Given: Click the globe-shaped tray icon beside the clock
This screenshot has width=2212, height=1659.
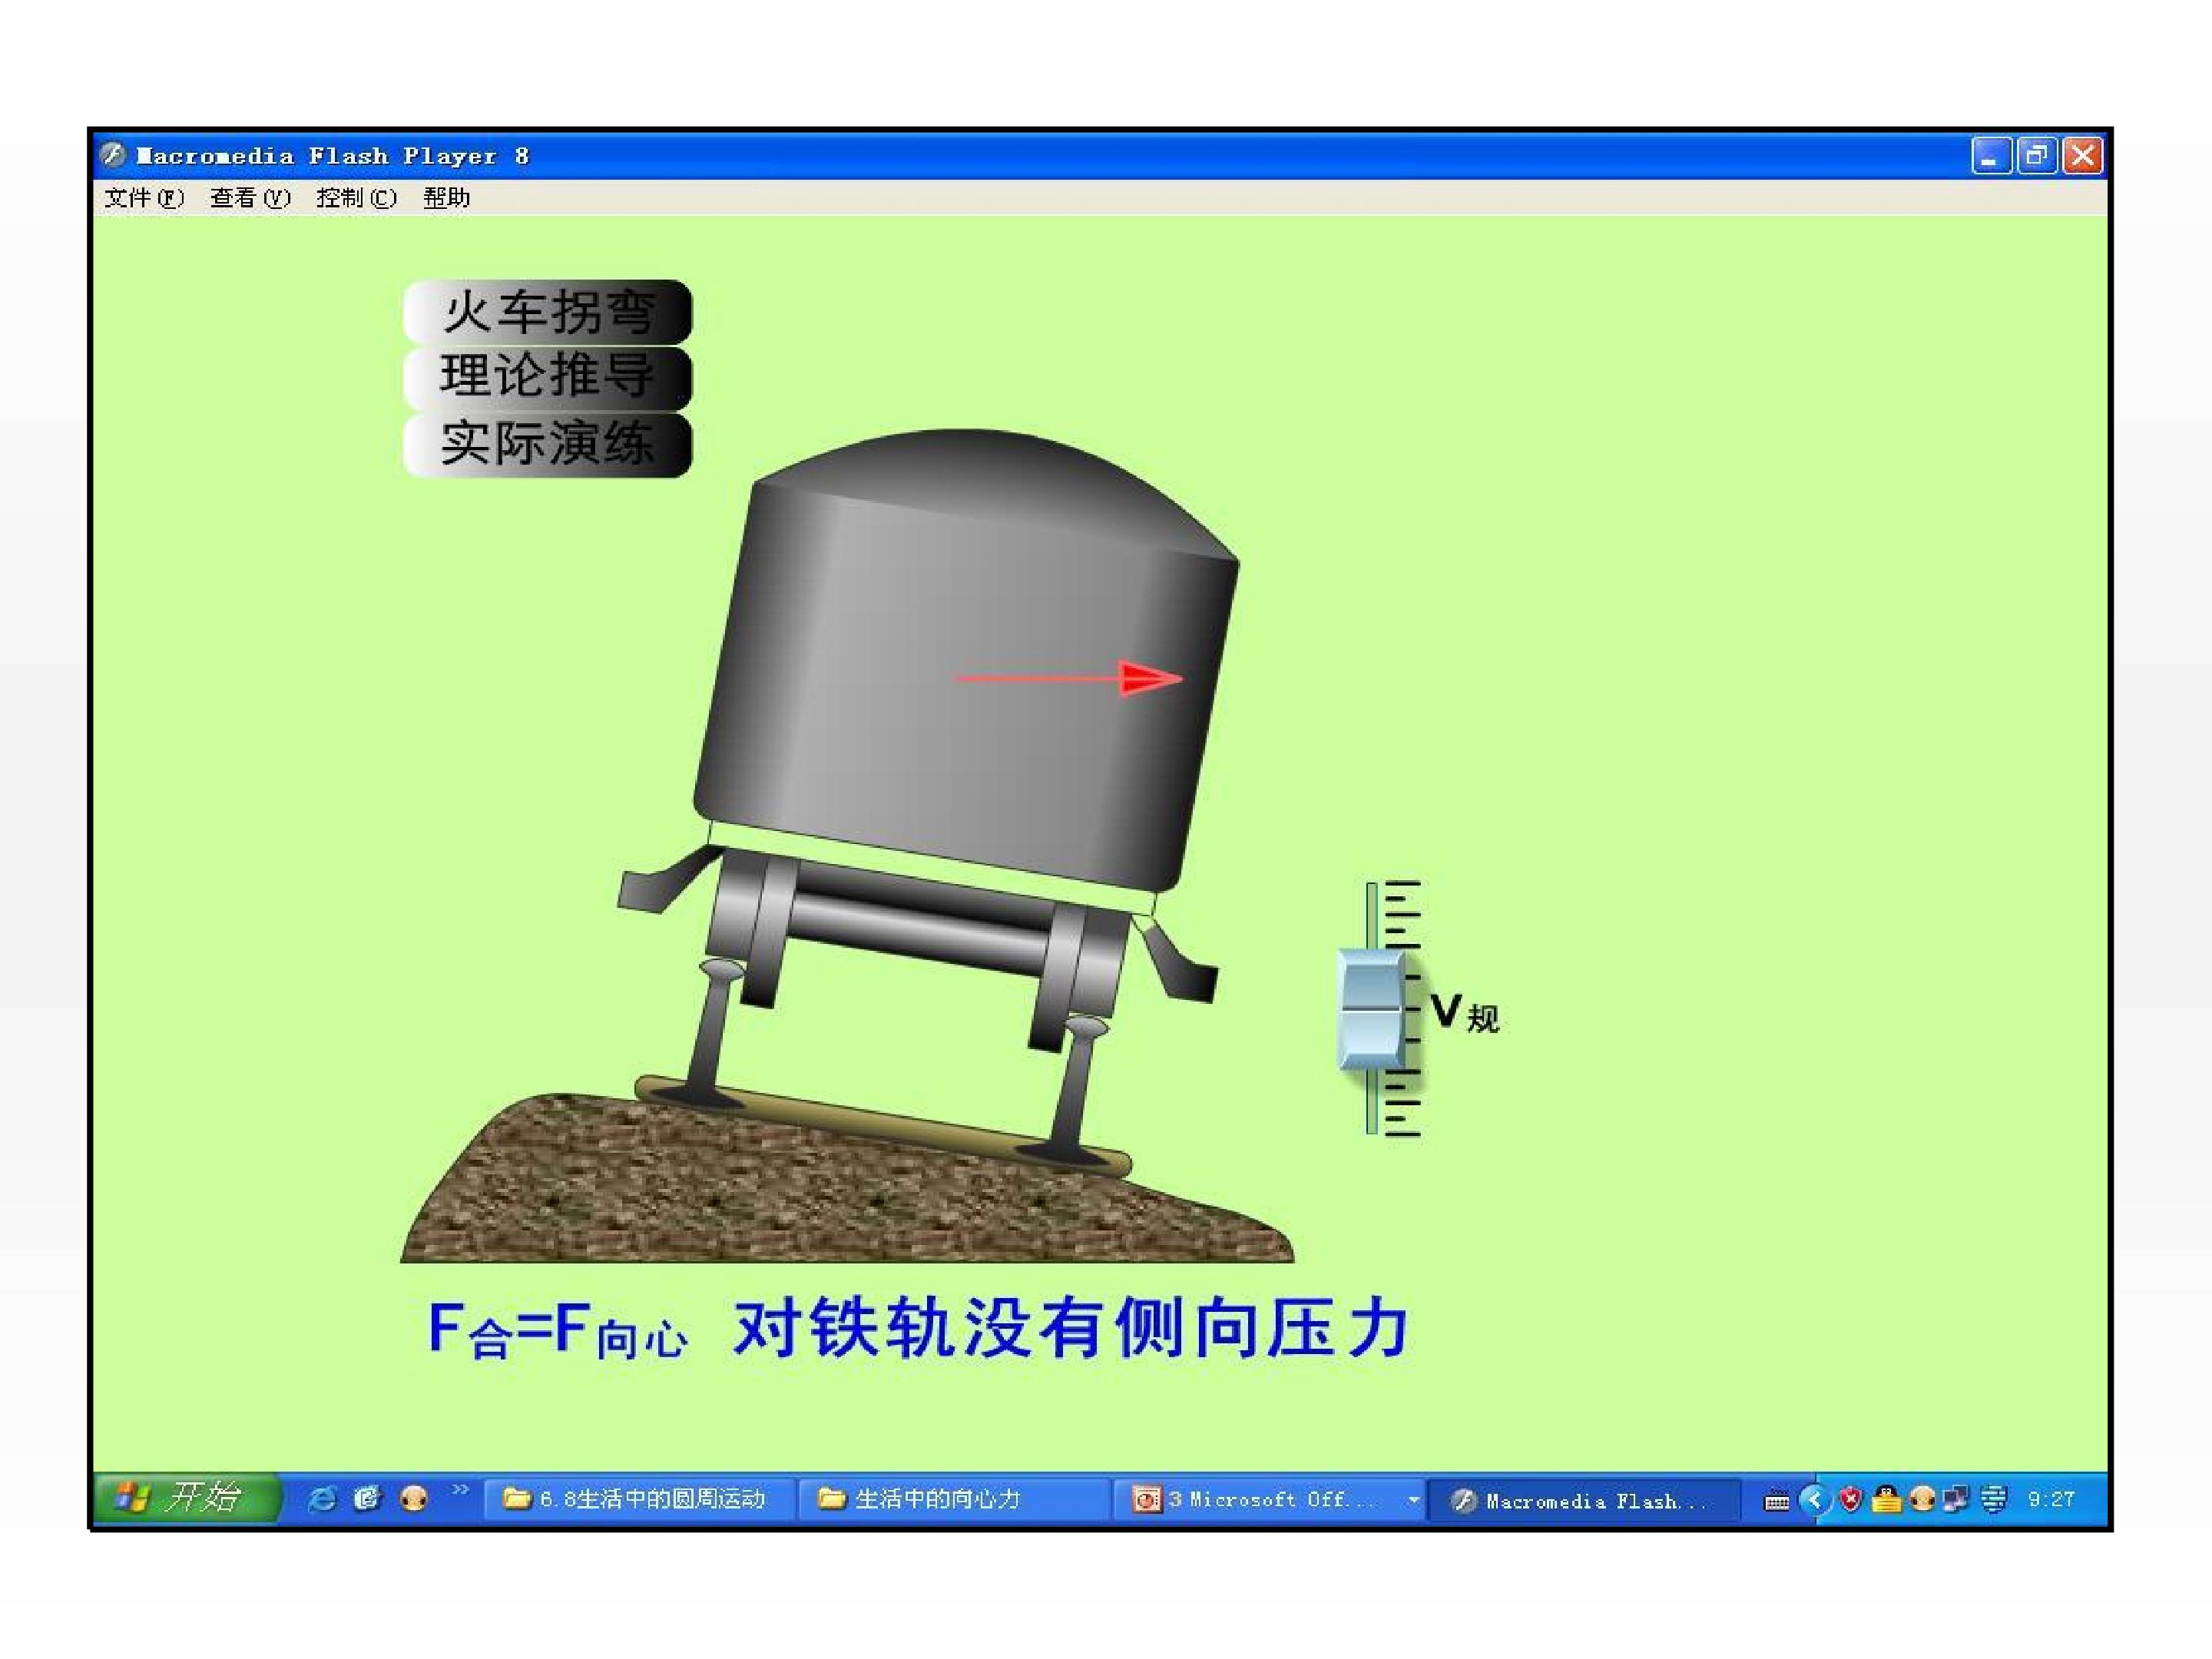Looking at the screenshot, I should click(1993, 1499).
